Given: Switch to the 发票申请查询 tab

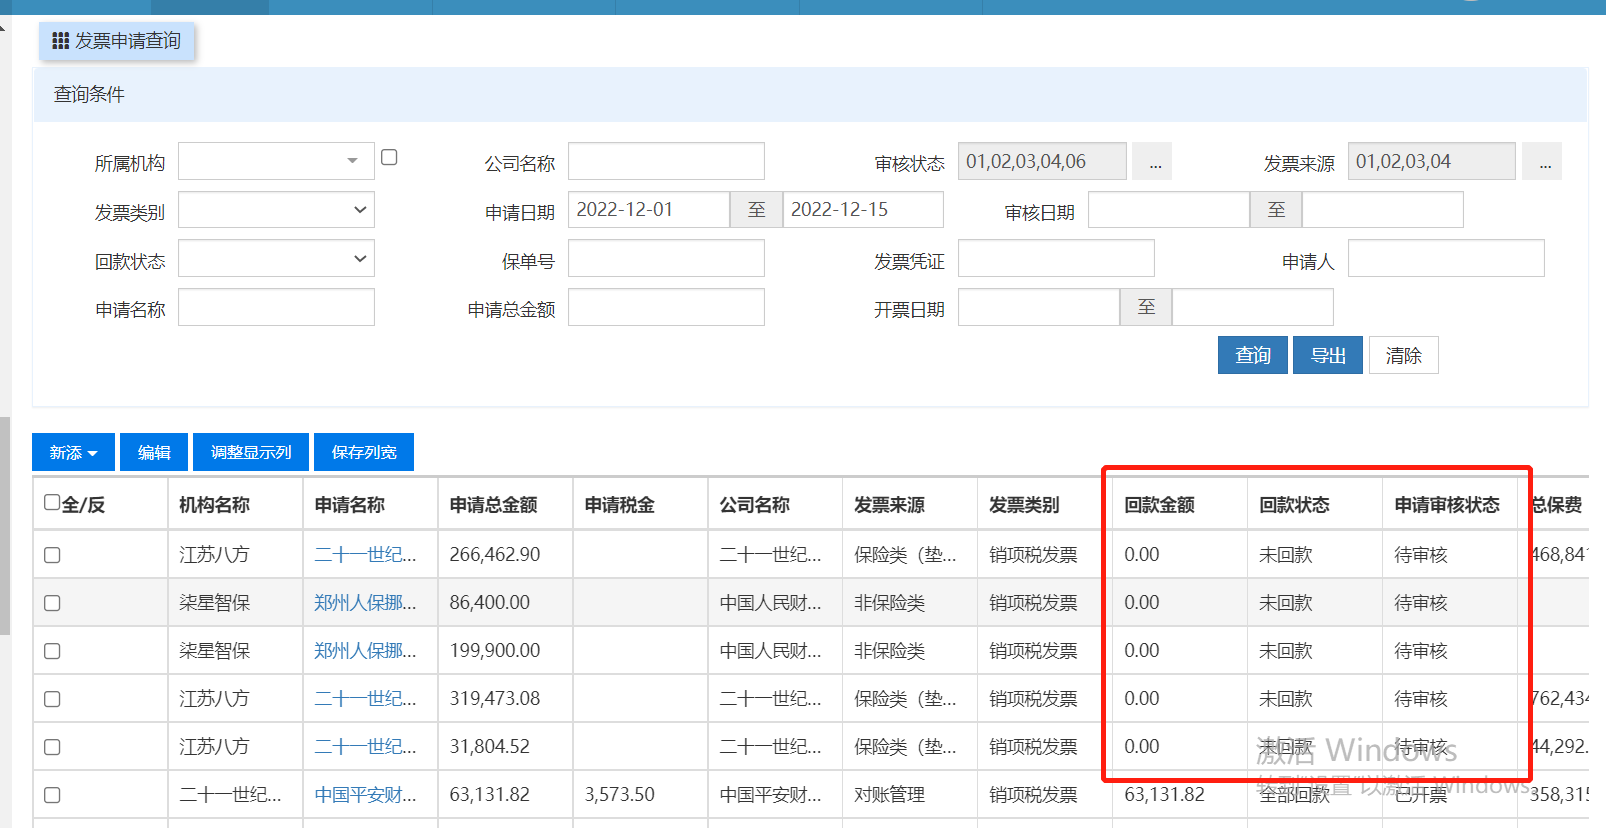Looking at the screenshot, I should (x=117, y=41).
